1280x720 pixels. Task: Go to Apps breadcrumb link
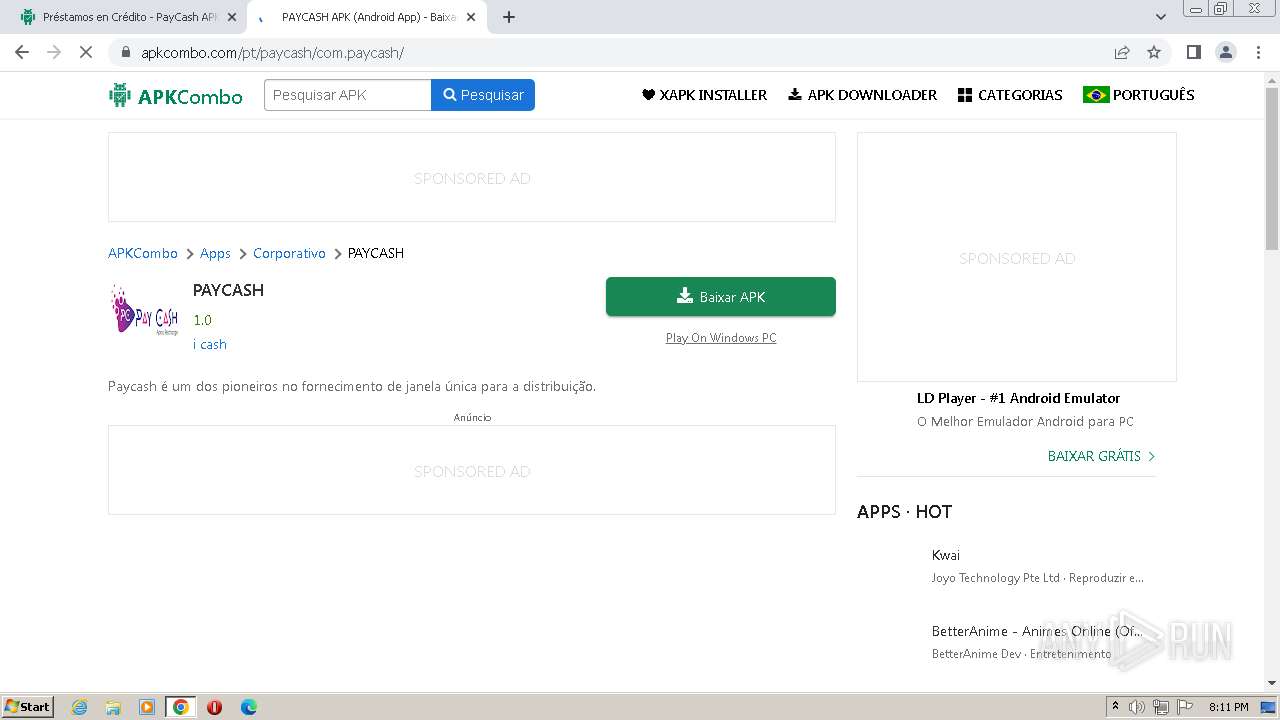tap(215, 253)
